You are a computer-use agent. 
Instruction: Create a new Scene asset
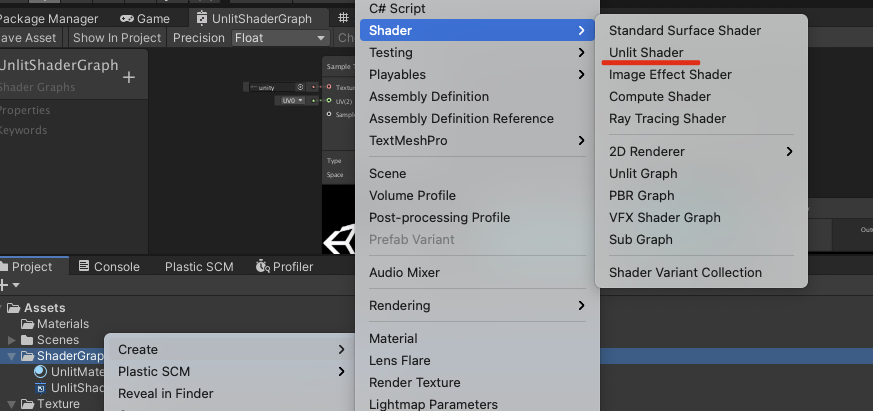[388, 173]
